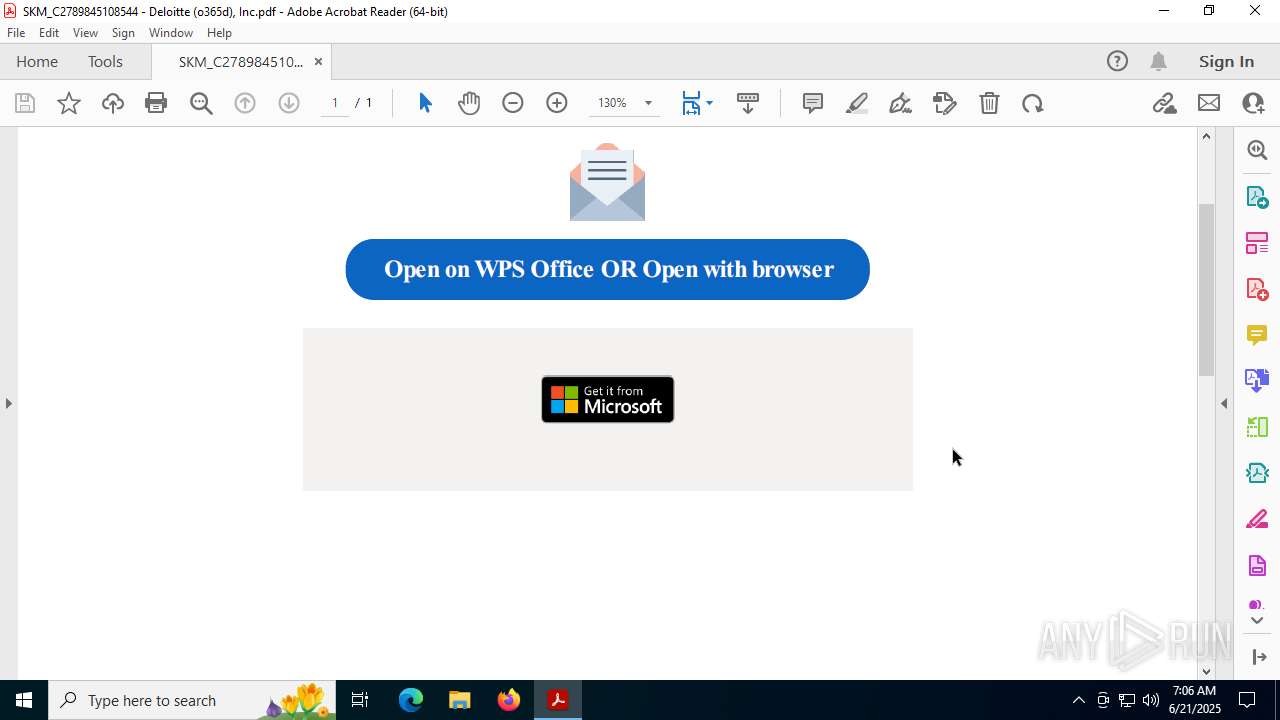Add a sticky note comment

click(813, 103)
